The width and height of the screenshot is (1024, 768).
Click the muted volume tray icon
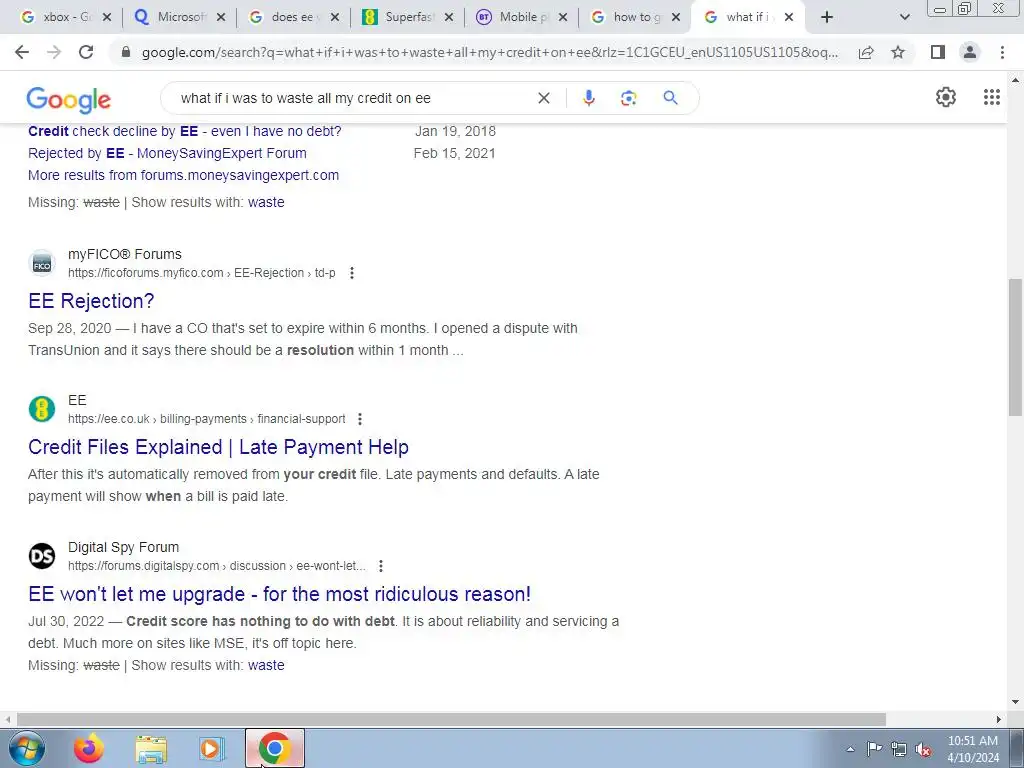coord(923,750)
